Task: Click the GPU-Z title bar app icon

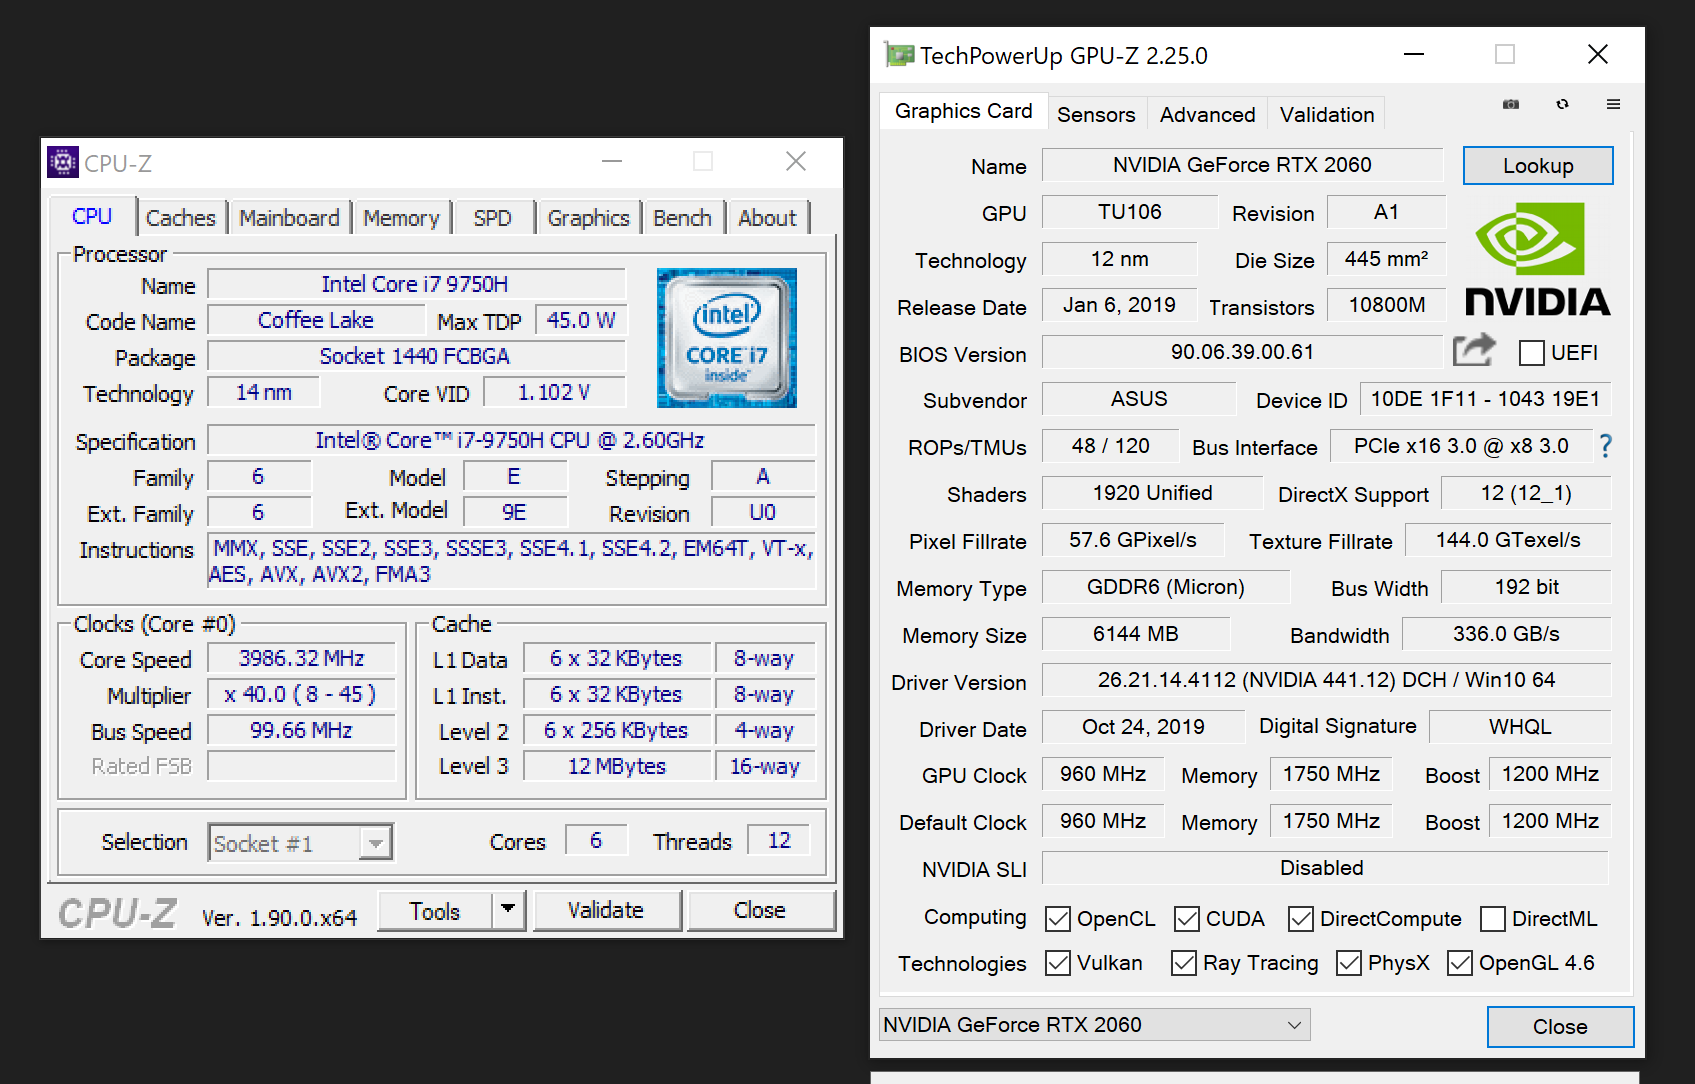Action: coord(899,55)
